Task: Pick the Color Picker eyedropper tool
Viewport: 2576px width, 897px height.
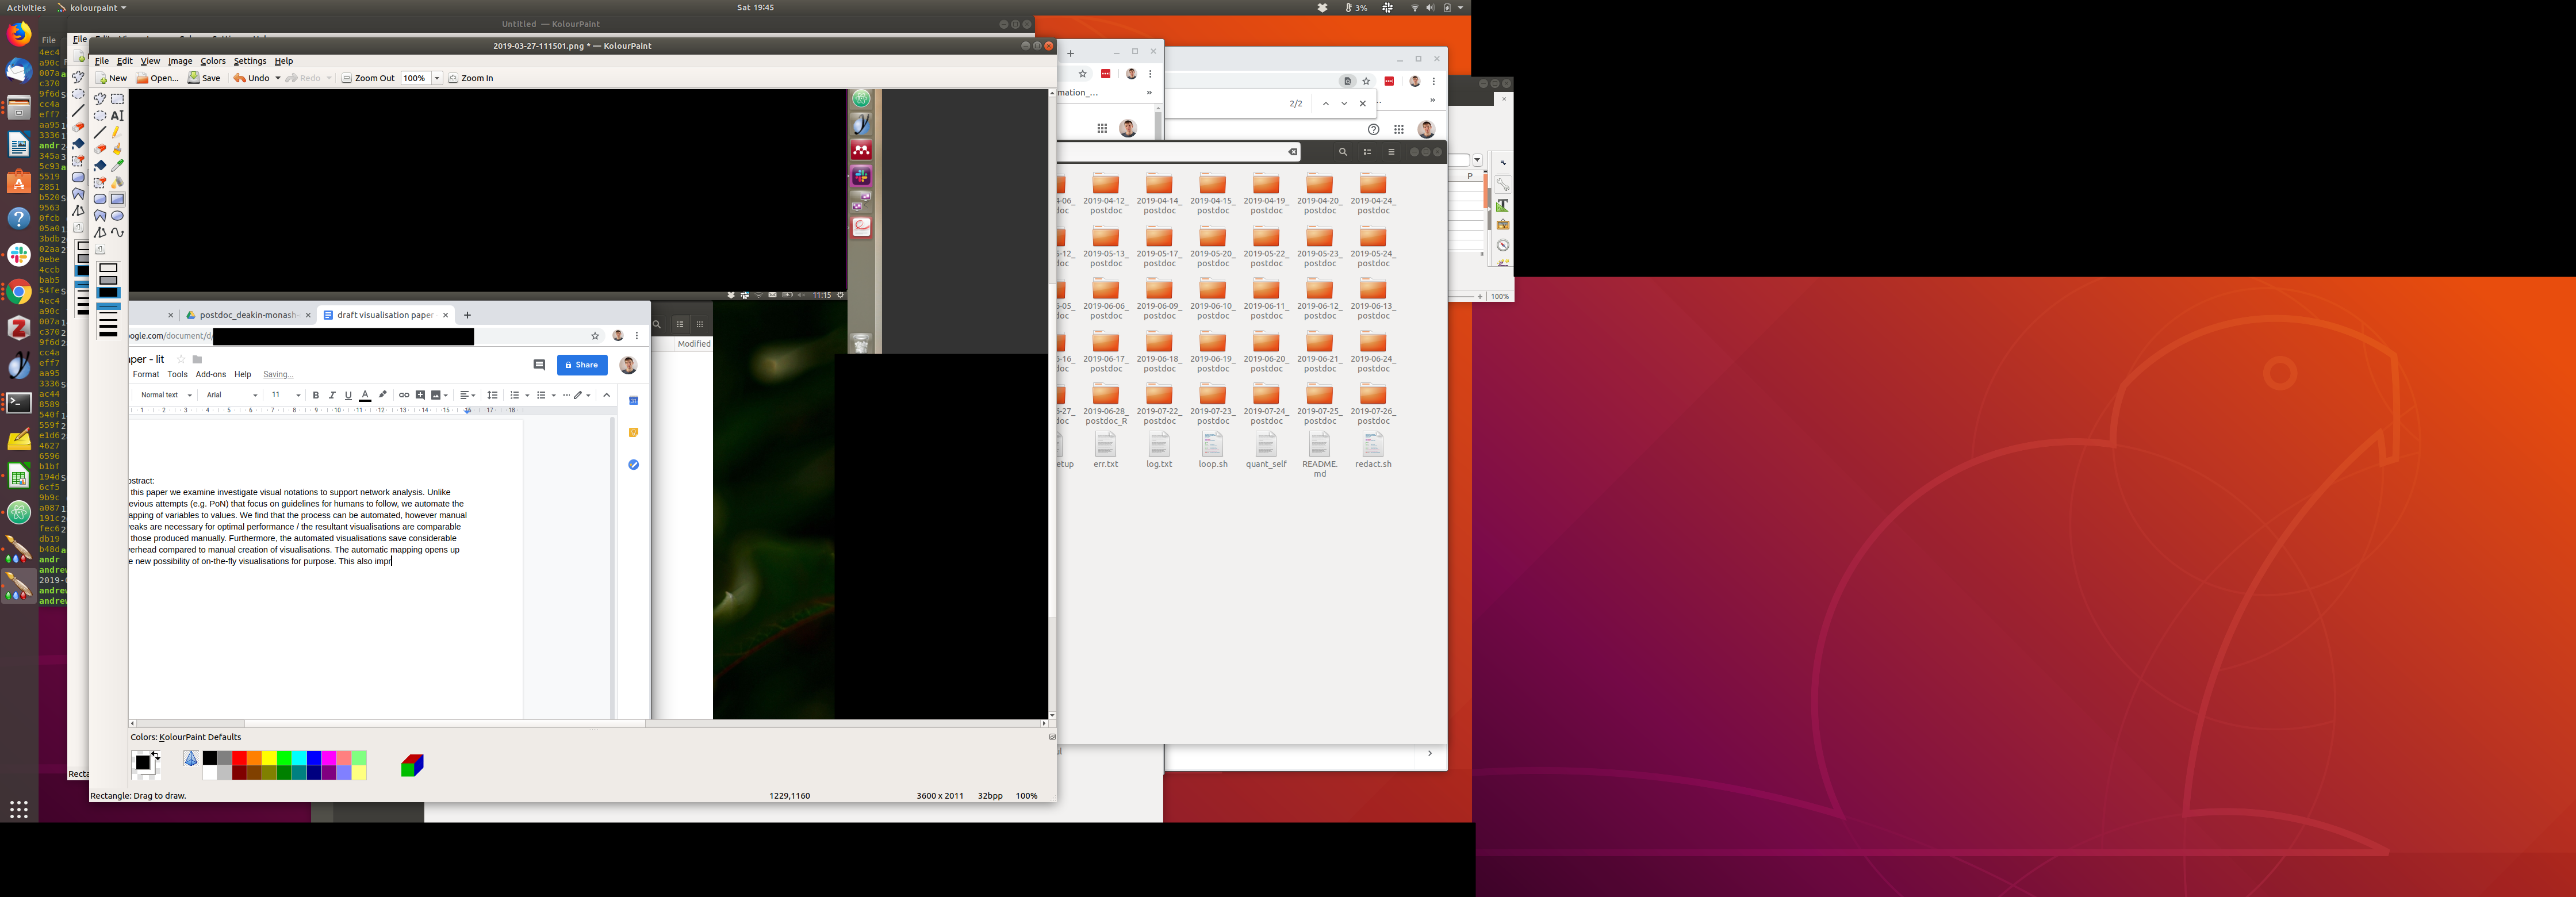Action: click(x=117, y=165)
